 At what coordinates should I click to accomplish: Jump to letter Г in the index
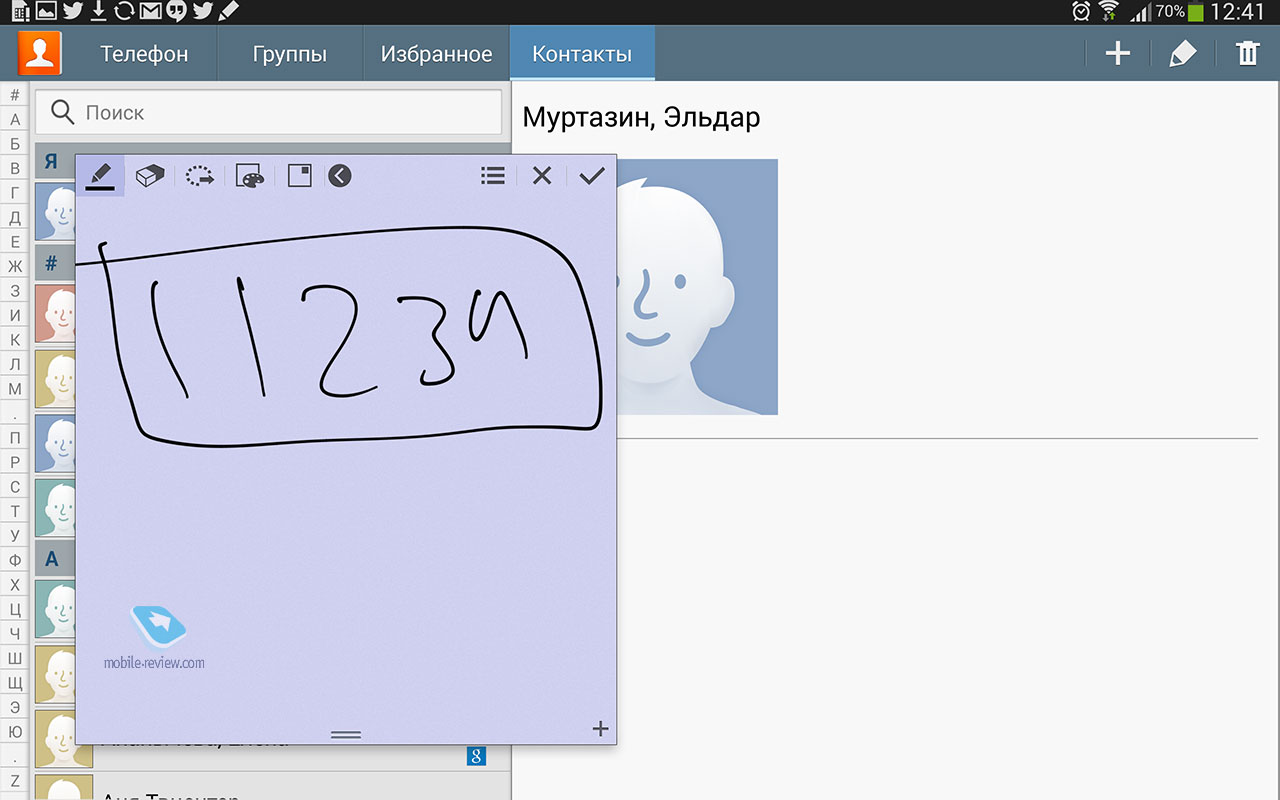(15, 193)
